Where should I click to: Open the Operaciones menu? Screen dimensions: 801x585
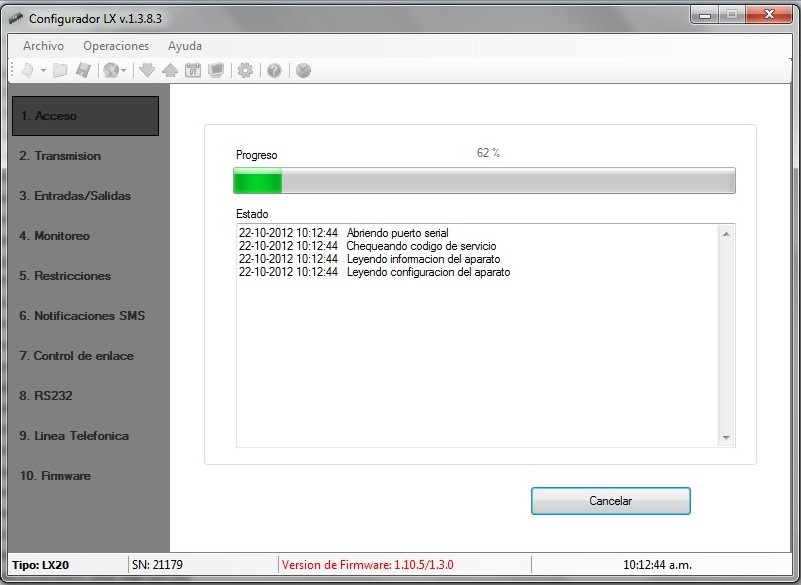point(116,46)
